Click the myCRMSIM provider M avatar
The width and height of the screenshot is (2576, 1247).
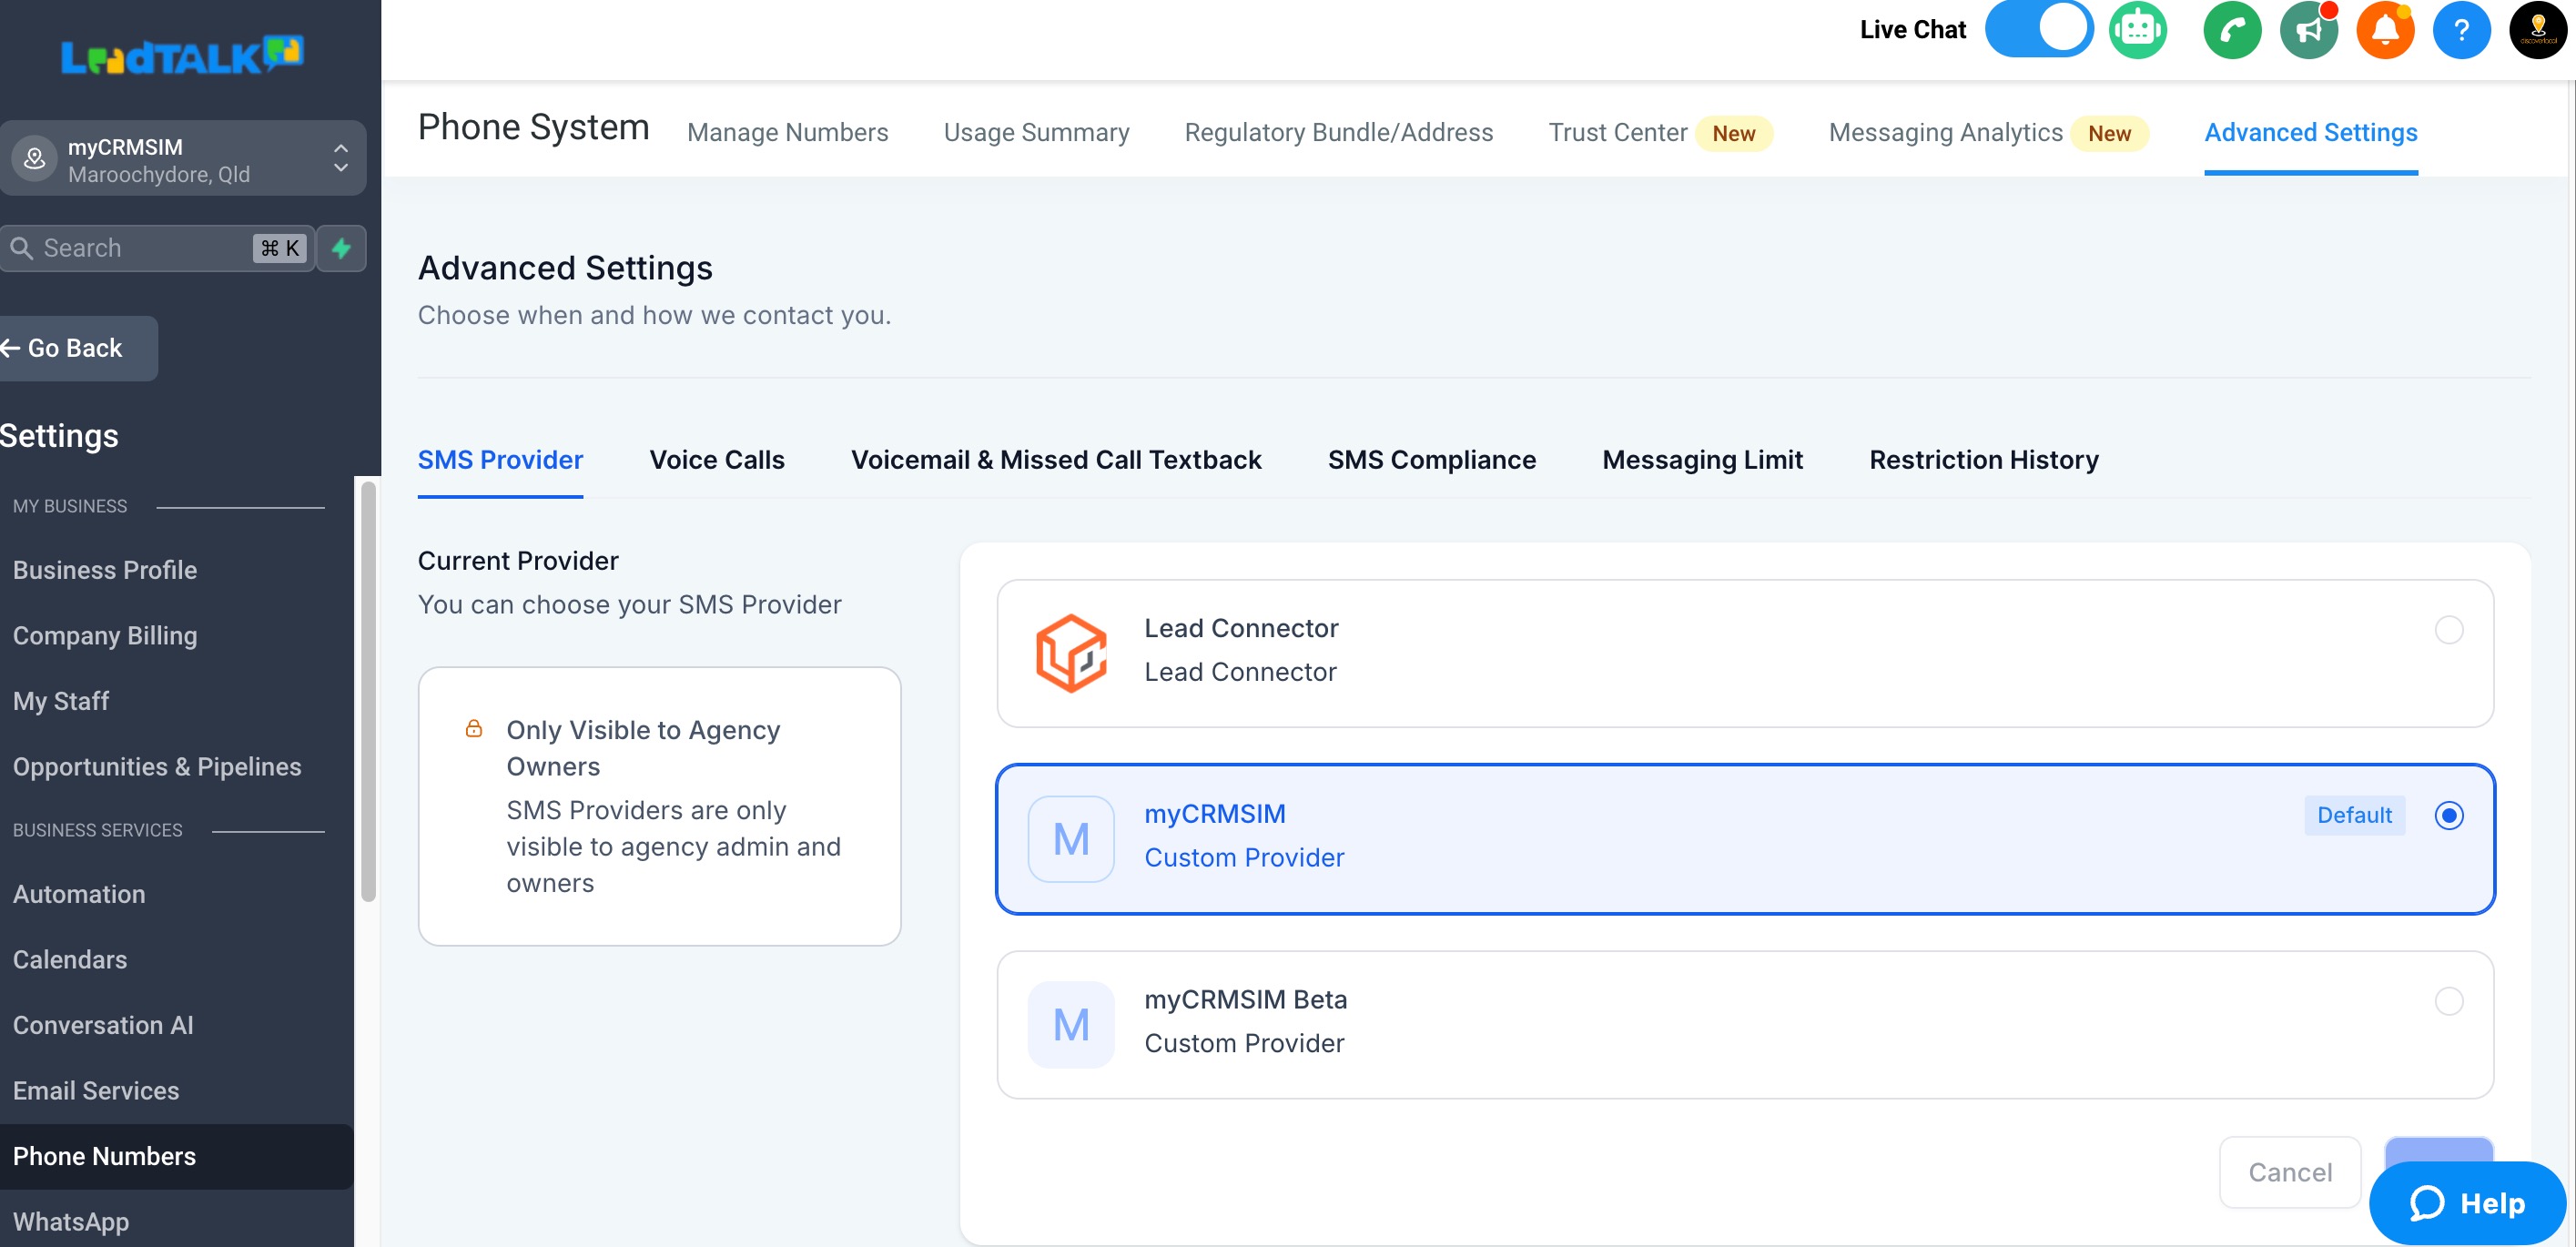point(1071,838)
